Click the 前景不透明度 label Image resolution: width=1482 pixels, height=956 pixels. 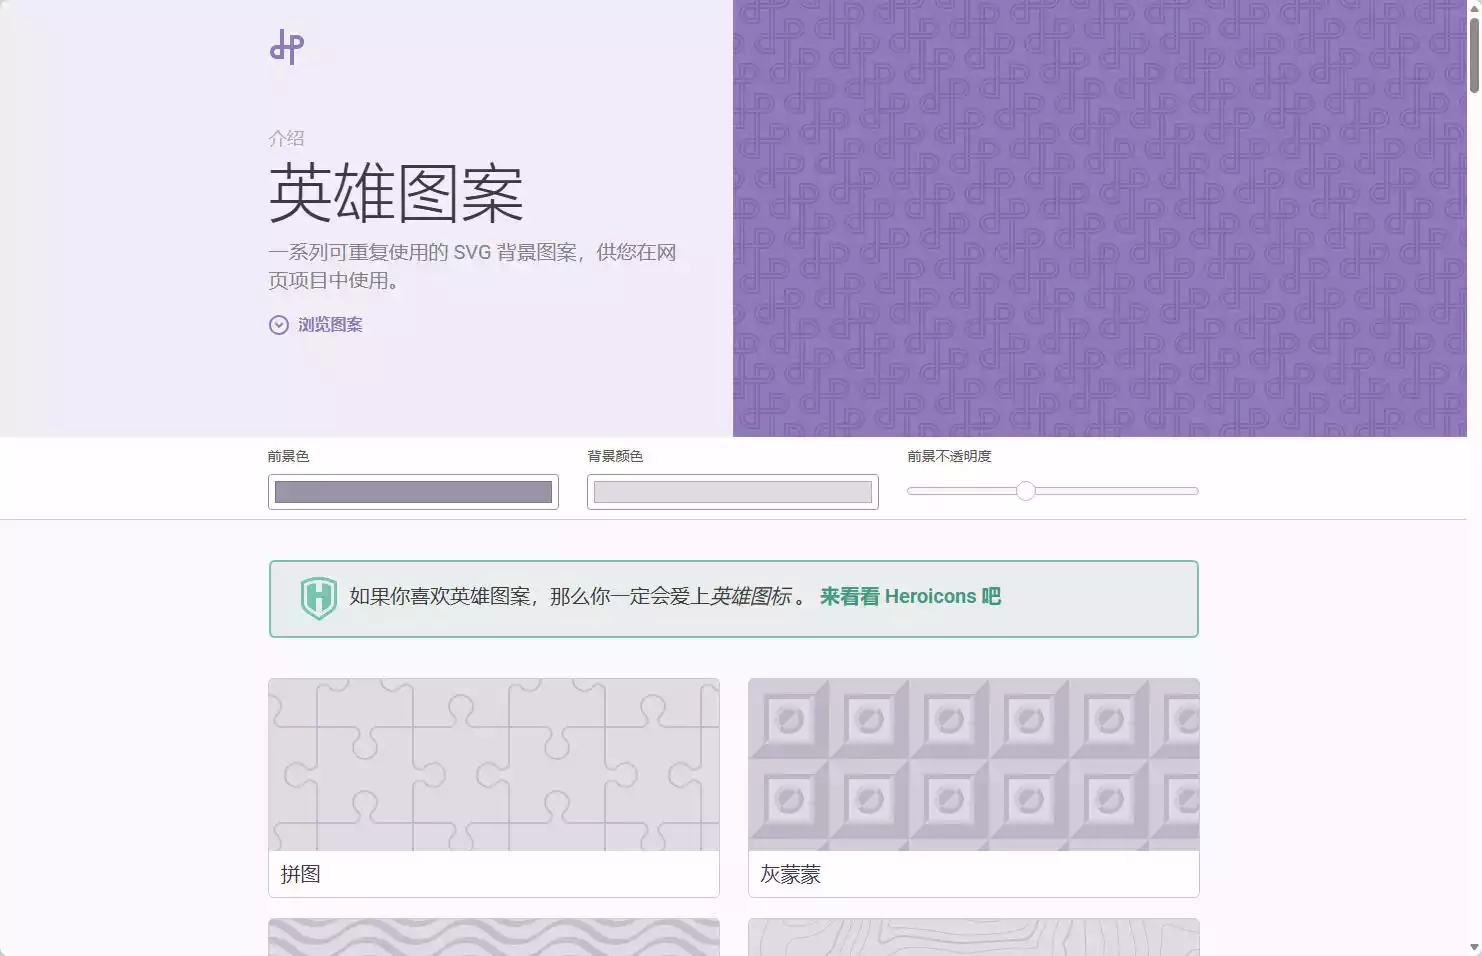pos(949,456)
